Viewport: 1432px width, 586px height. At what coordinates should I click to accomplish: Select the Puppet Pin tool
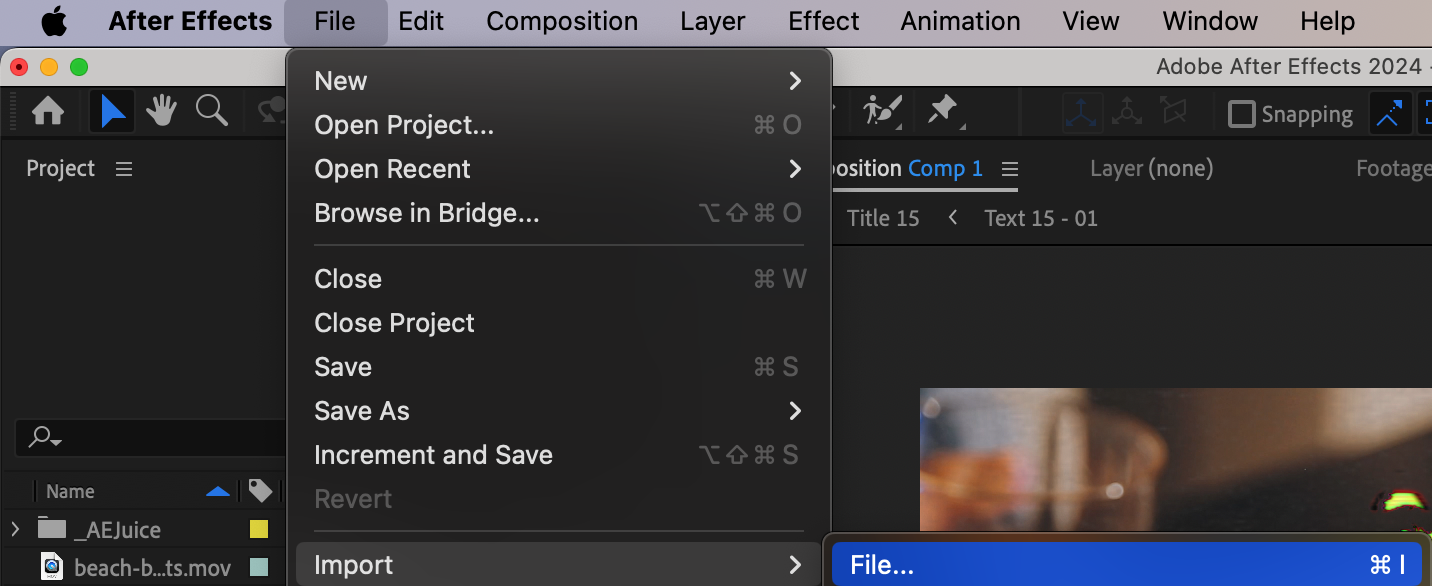(942, 110)
